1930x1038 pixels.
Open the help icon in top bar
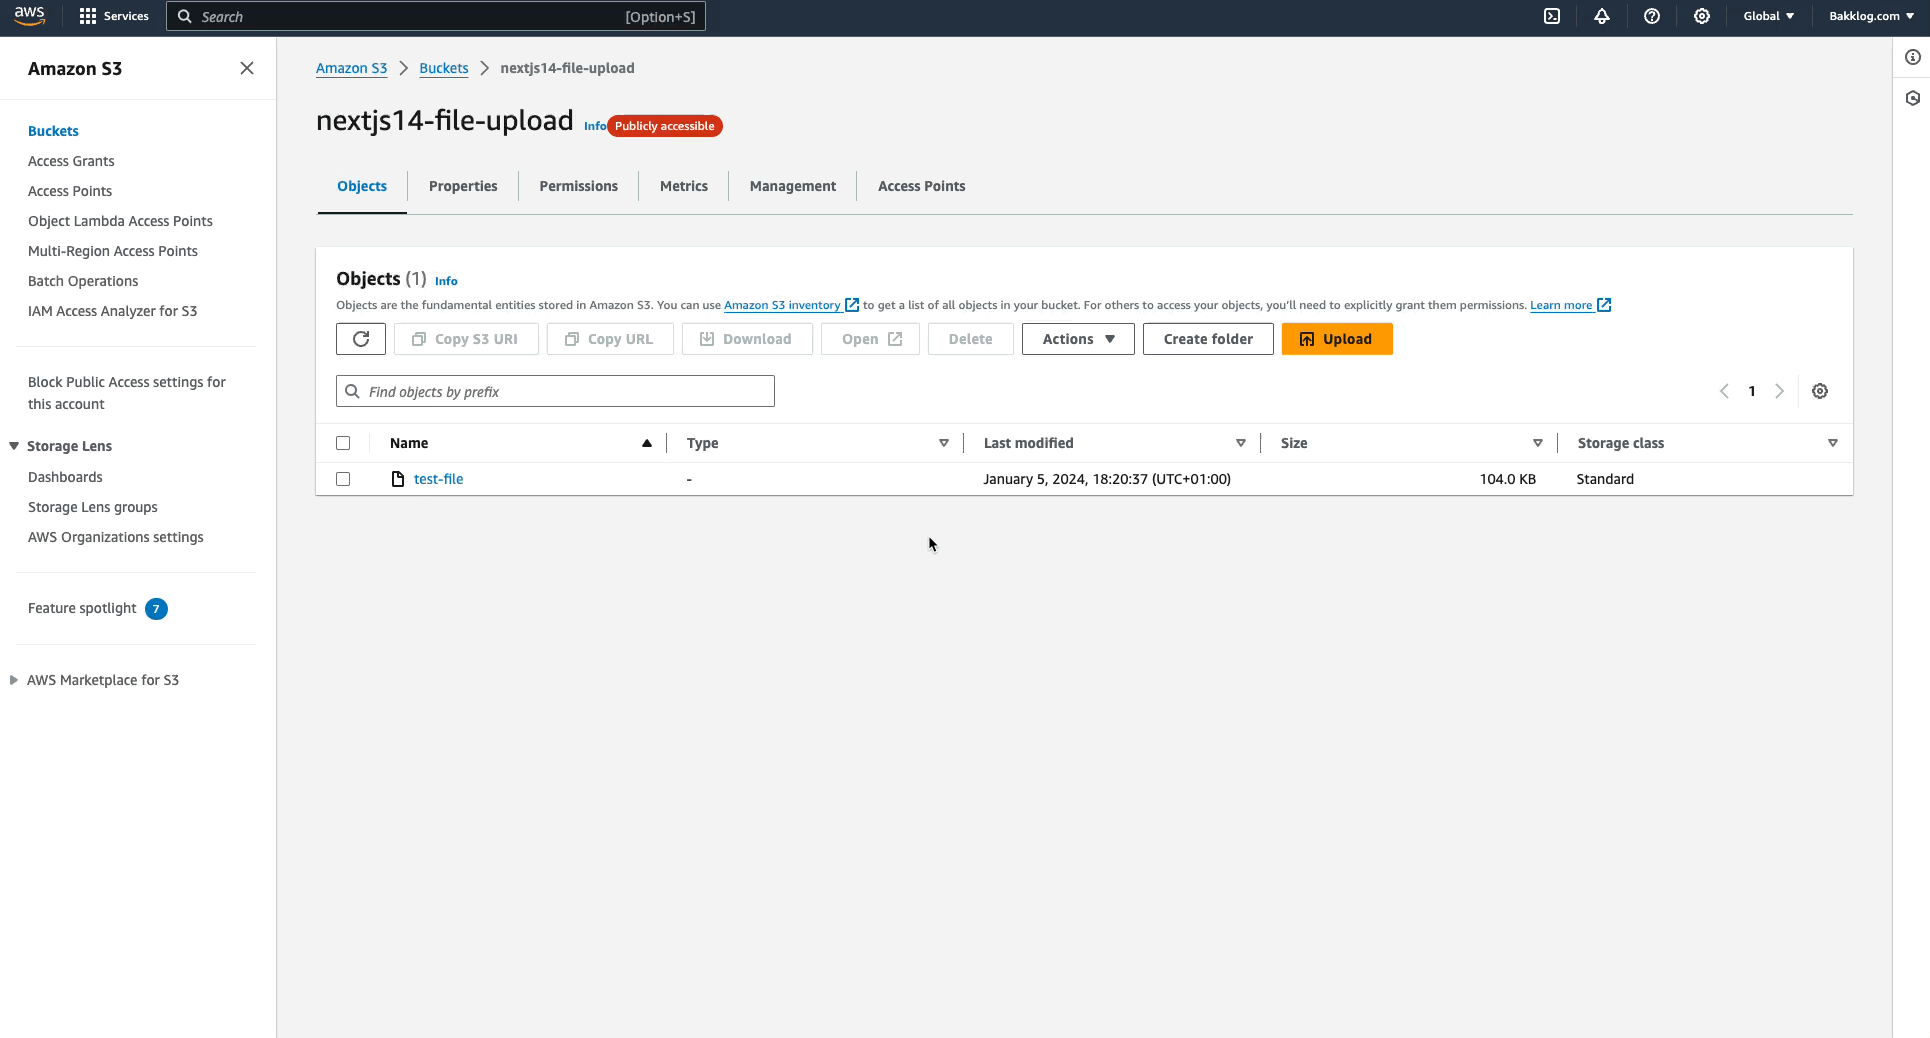click(x=1651, y=16)
